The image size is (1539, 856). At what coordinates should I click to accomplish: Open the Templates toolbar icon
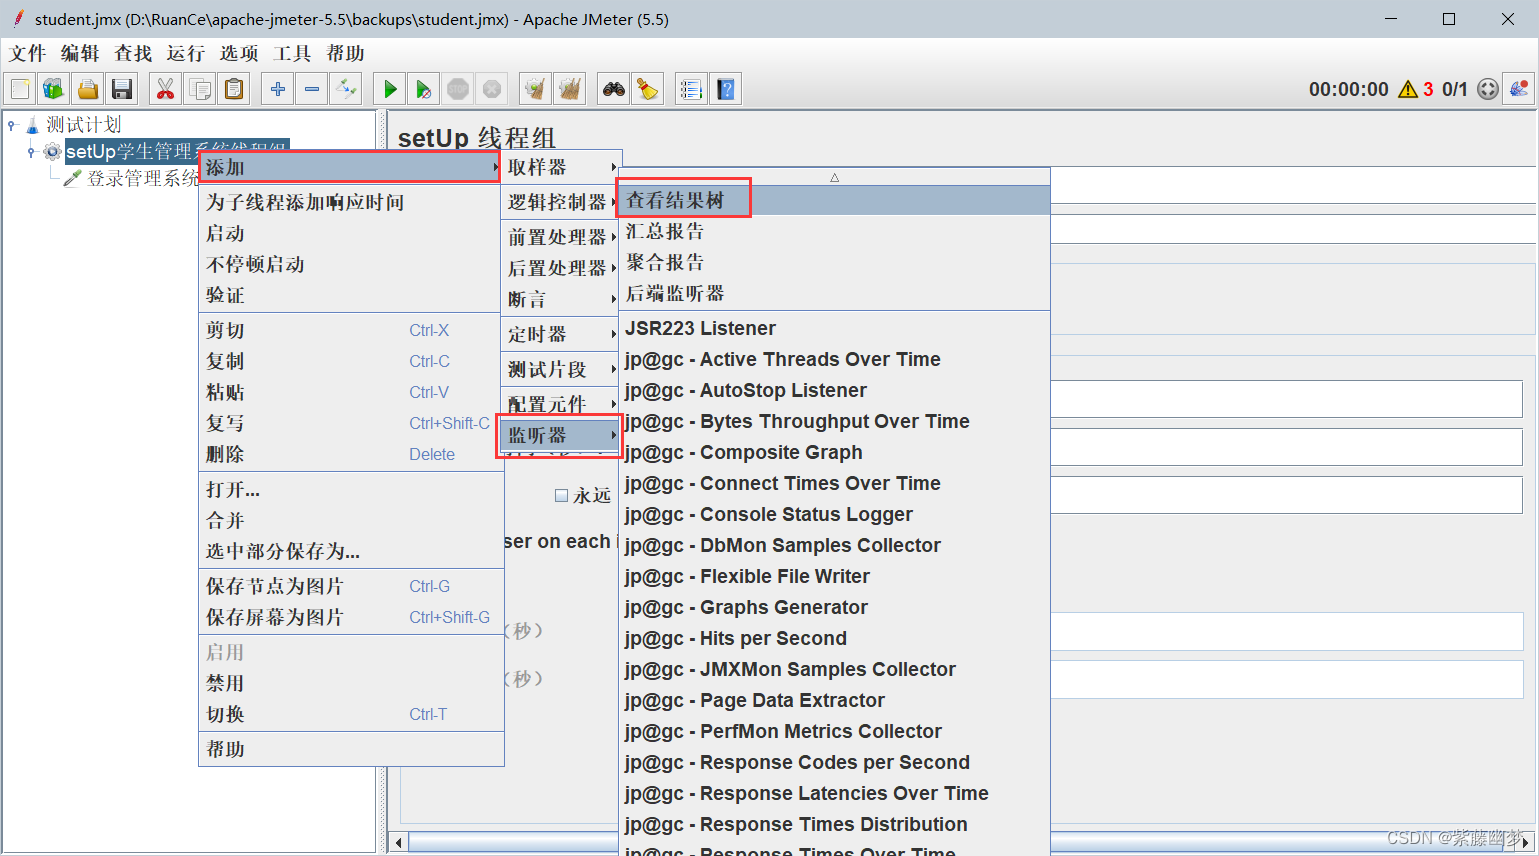click(54, 89)
